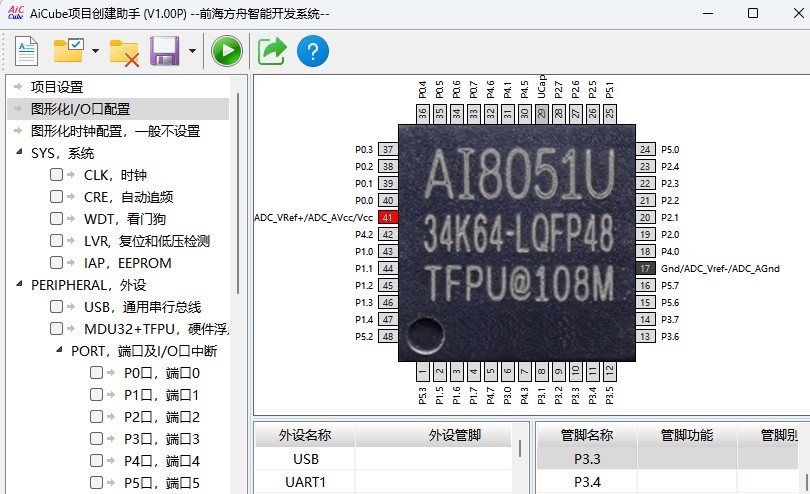This screenshot has height=494, width=810.
Task: Click pin 36 labeled P0.4
Action: coord(423,114)
